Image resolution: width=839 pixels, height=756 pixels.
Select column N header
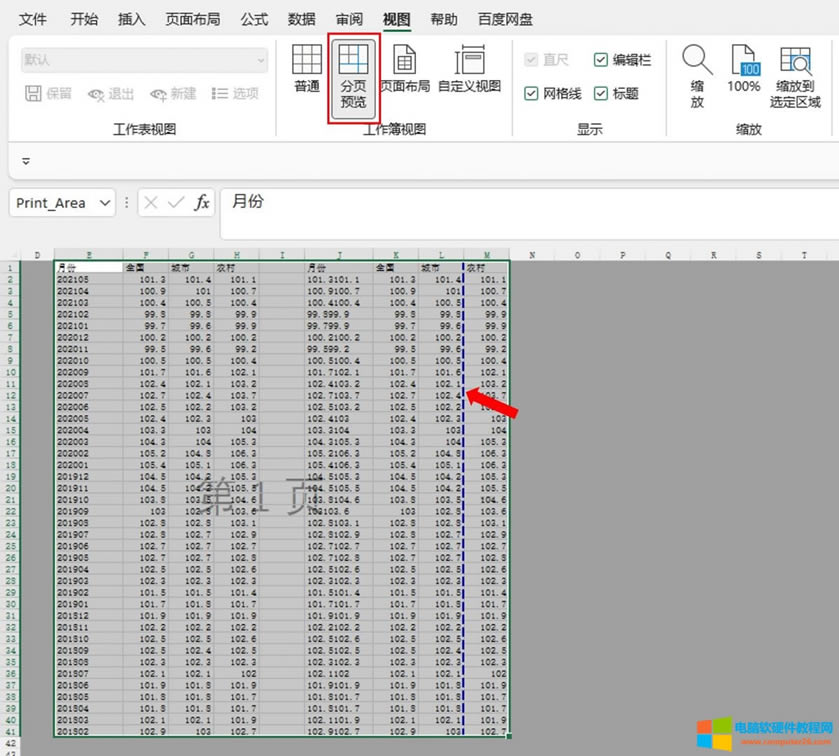pyautogui.click(x=532, y=255)
